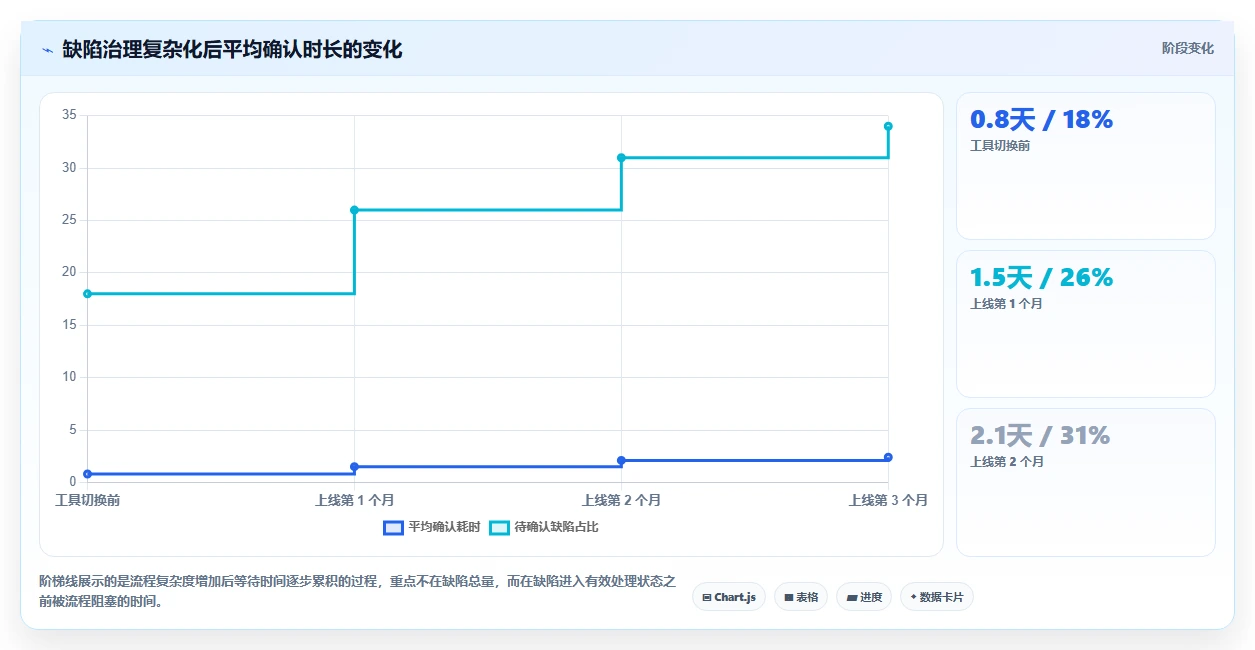Click the description paragraph starting 阶梯线展示的是
1255x650 pixels.
pos(357,592)
